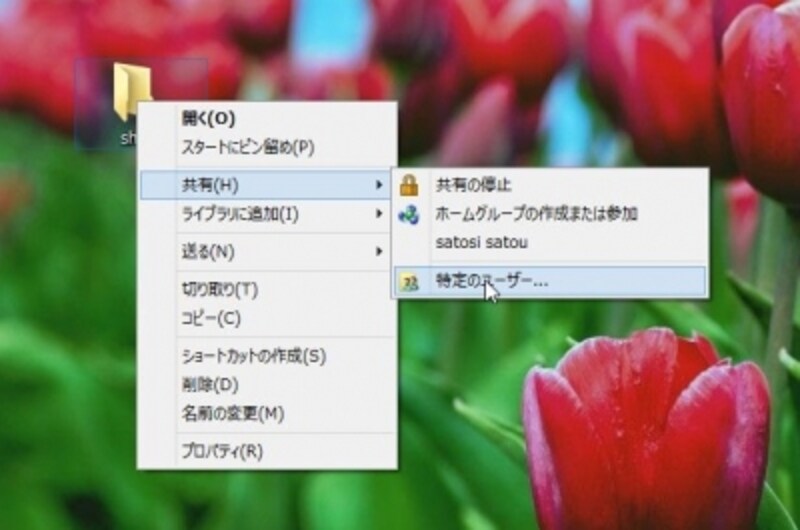Expand the submenu arrow next to 共有(H)
This screenshot has width=800, height=530.
point(379,185)
